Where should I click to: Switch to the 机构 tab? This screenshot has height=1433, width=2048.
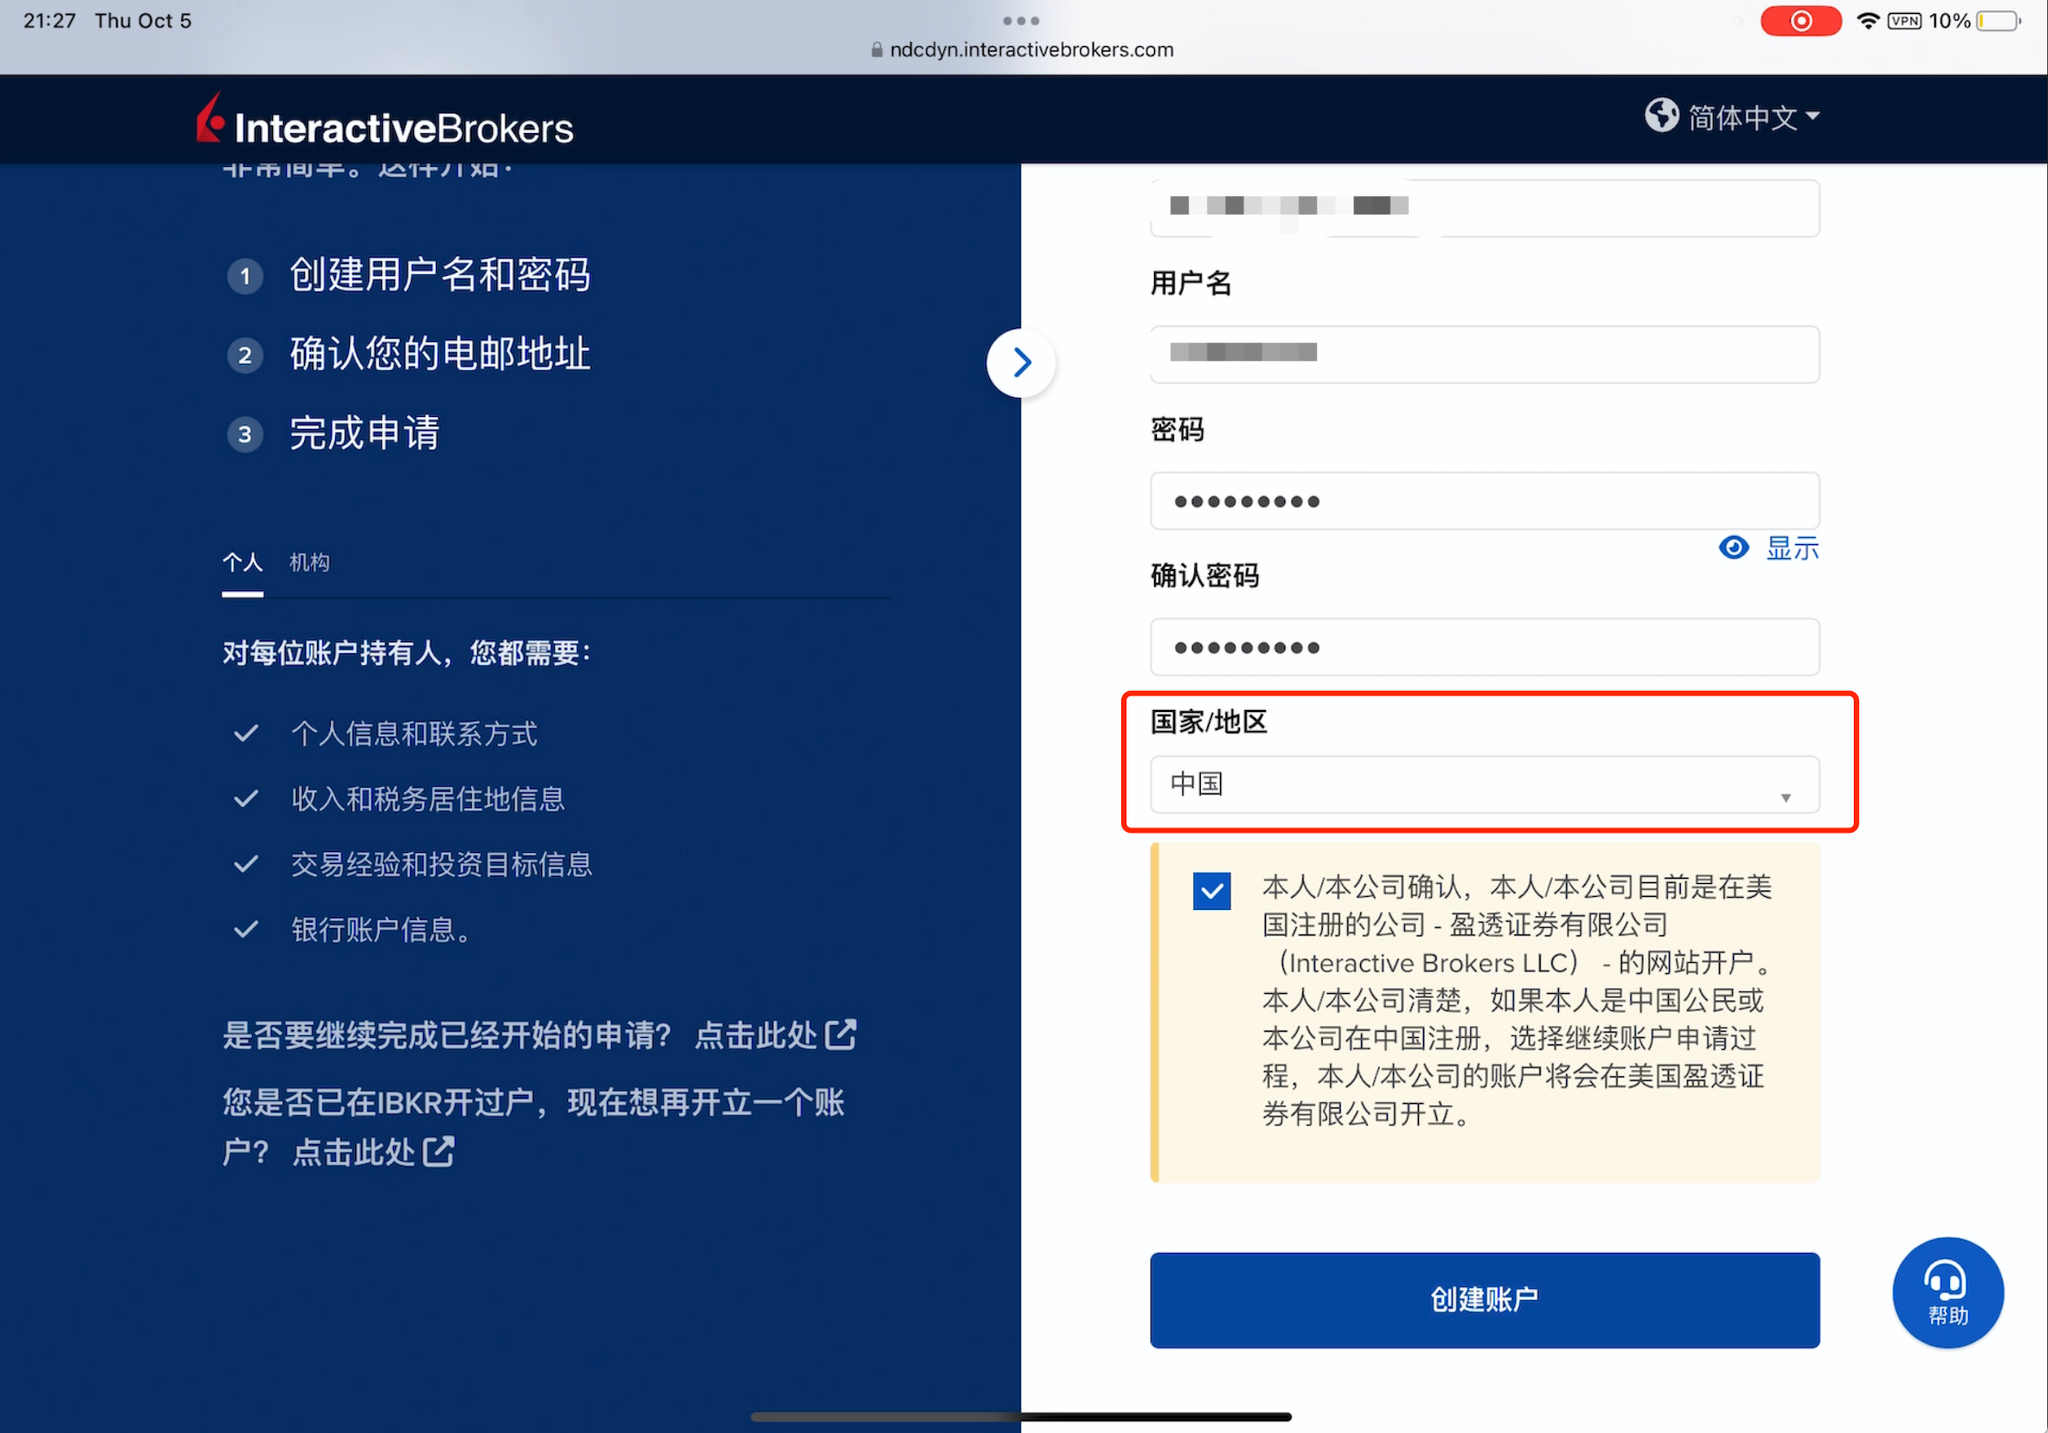pyautogui.click(x=309, y=562)
